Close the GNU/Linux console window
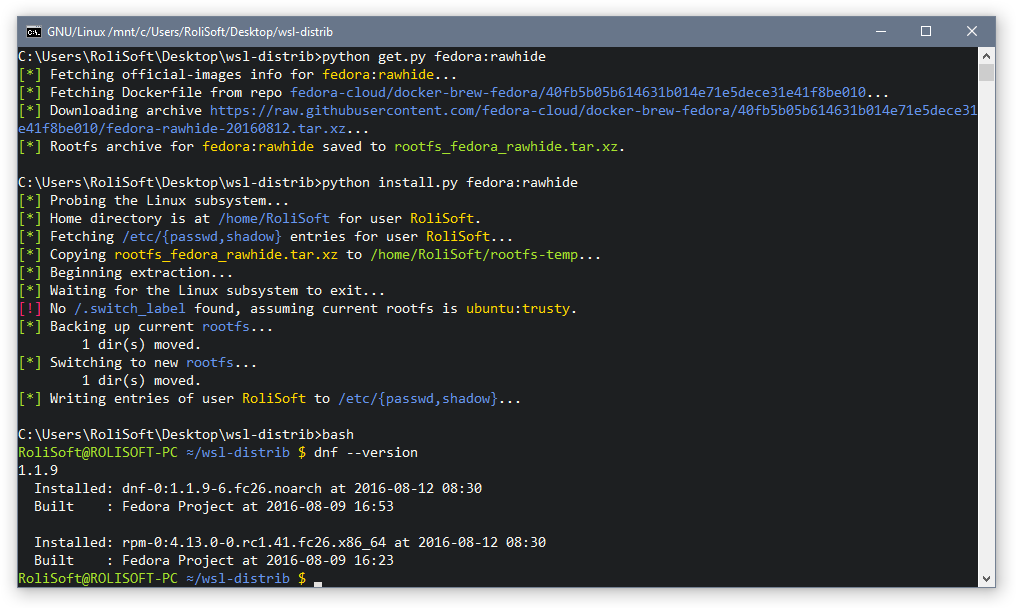This screenshot has height=608, width=1016. (971, 31)
